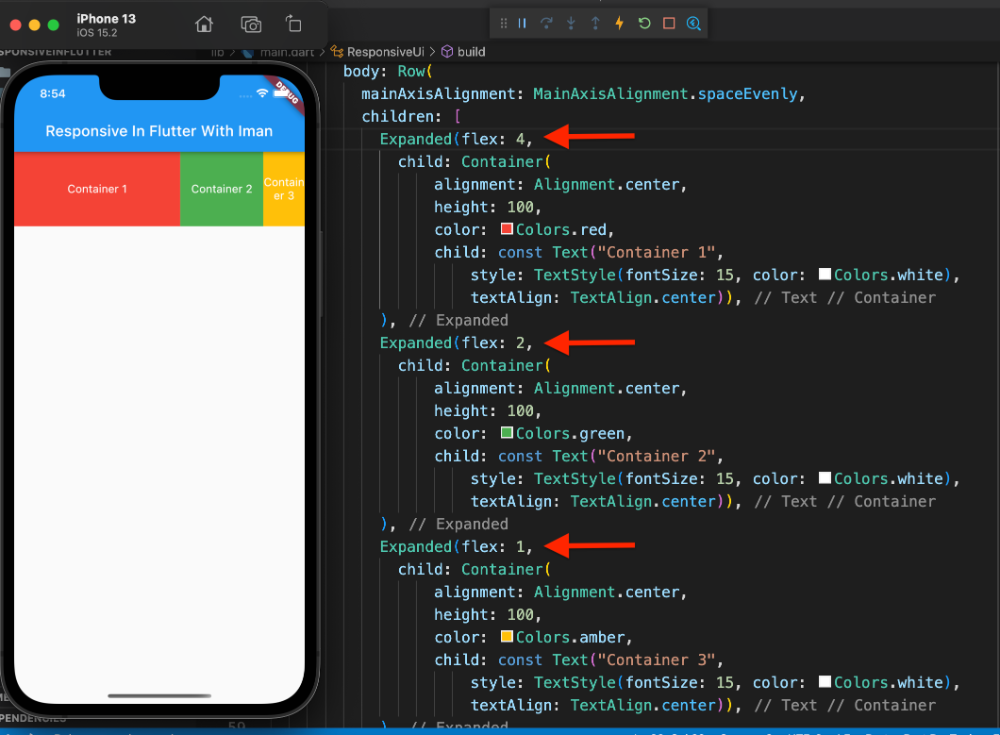Click the green Hot Restart icon
1000x735 pixels.
[x=644, y=24]
